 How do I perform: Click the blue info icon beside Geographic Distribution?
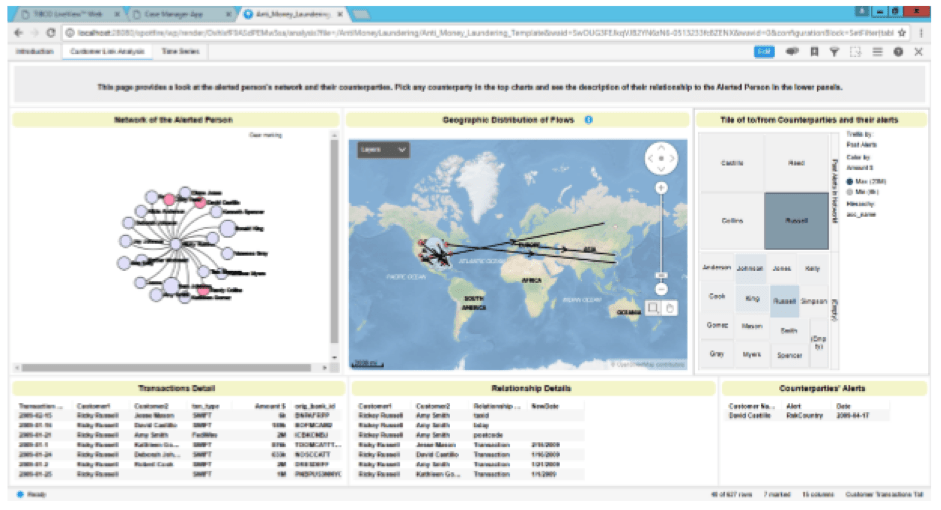point(589,120)
